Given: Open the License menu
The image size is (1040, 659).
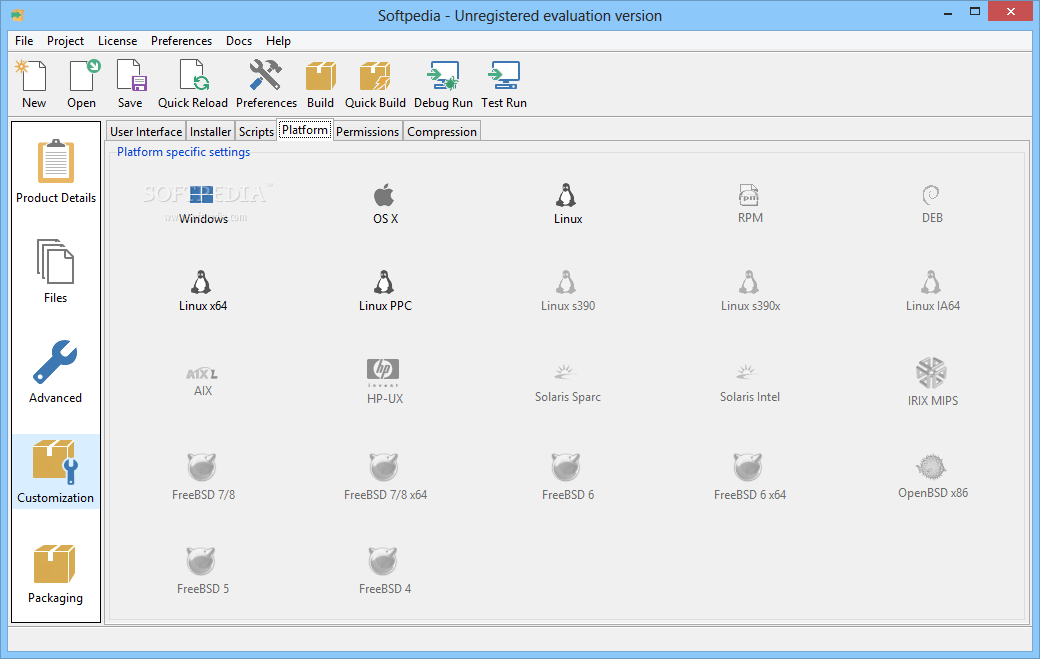Looking at the screenshot, I should pos(117,40).
